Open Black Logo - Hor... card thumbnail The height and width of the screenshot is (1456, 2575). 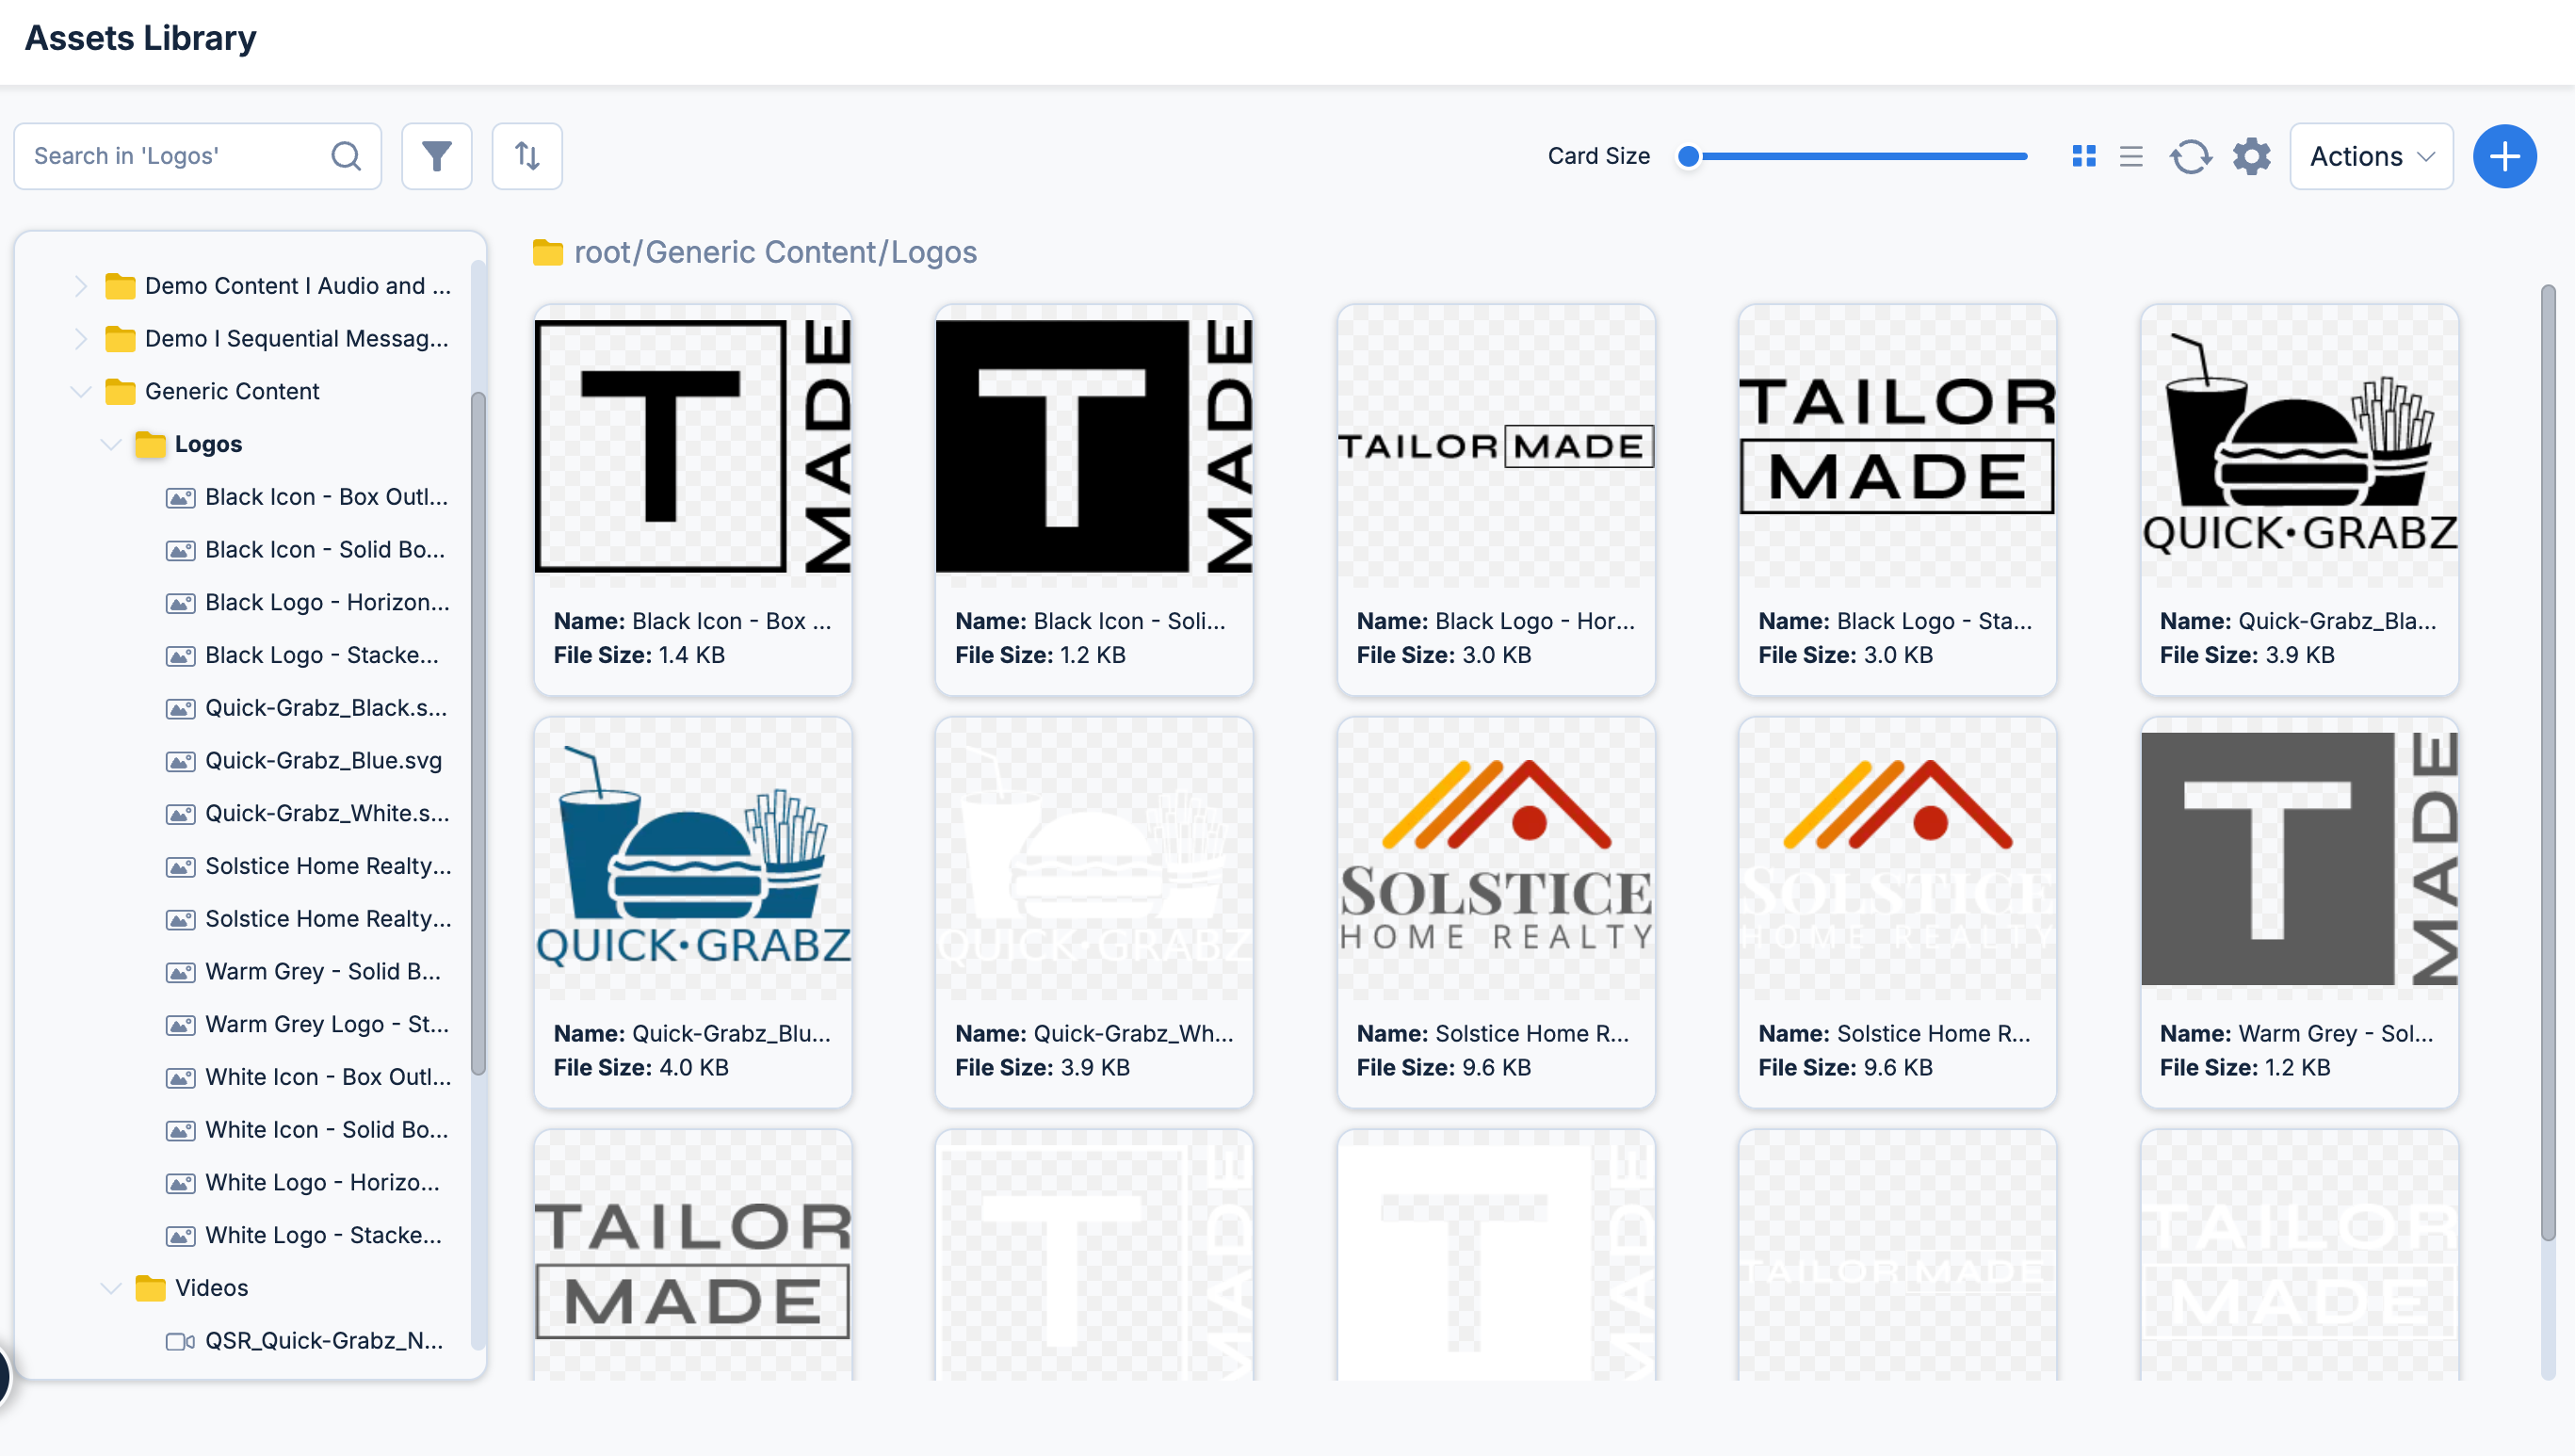click(x=1496, y=446)
